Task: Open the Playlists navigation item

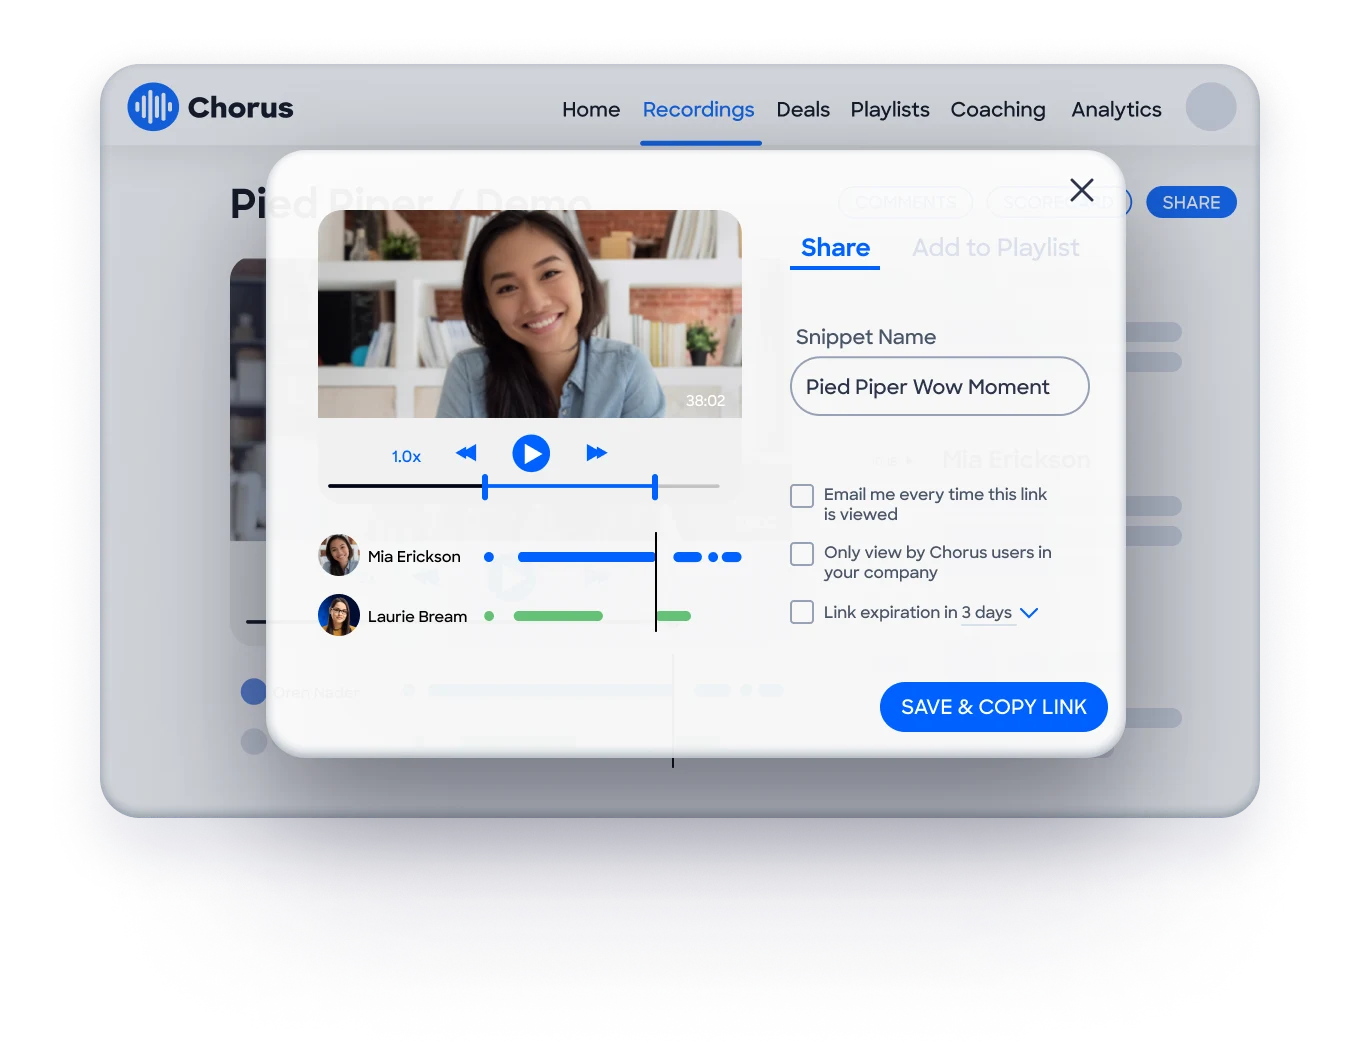Action: pyautogui.click(x=890, y=109)
